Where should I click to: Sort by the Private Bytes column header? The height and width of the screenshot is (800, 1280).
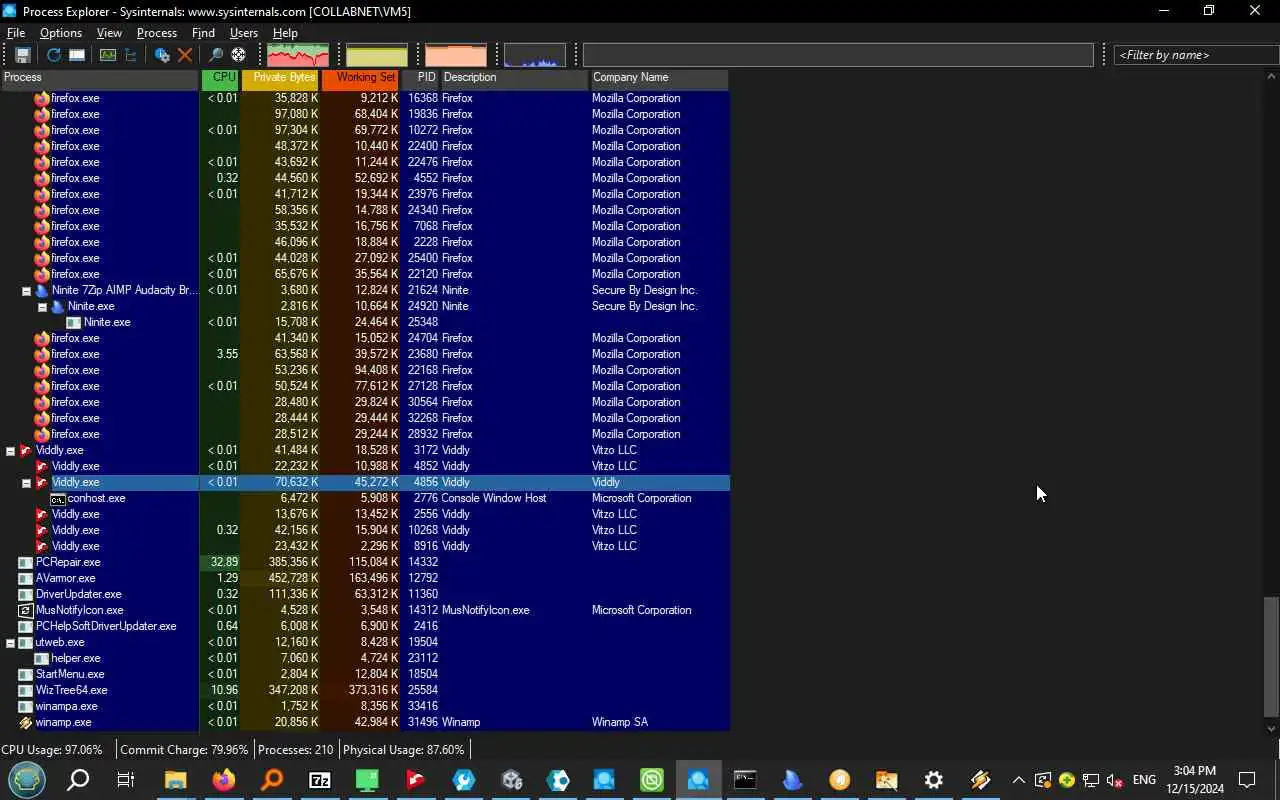(x=281, y=78)
